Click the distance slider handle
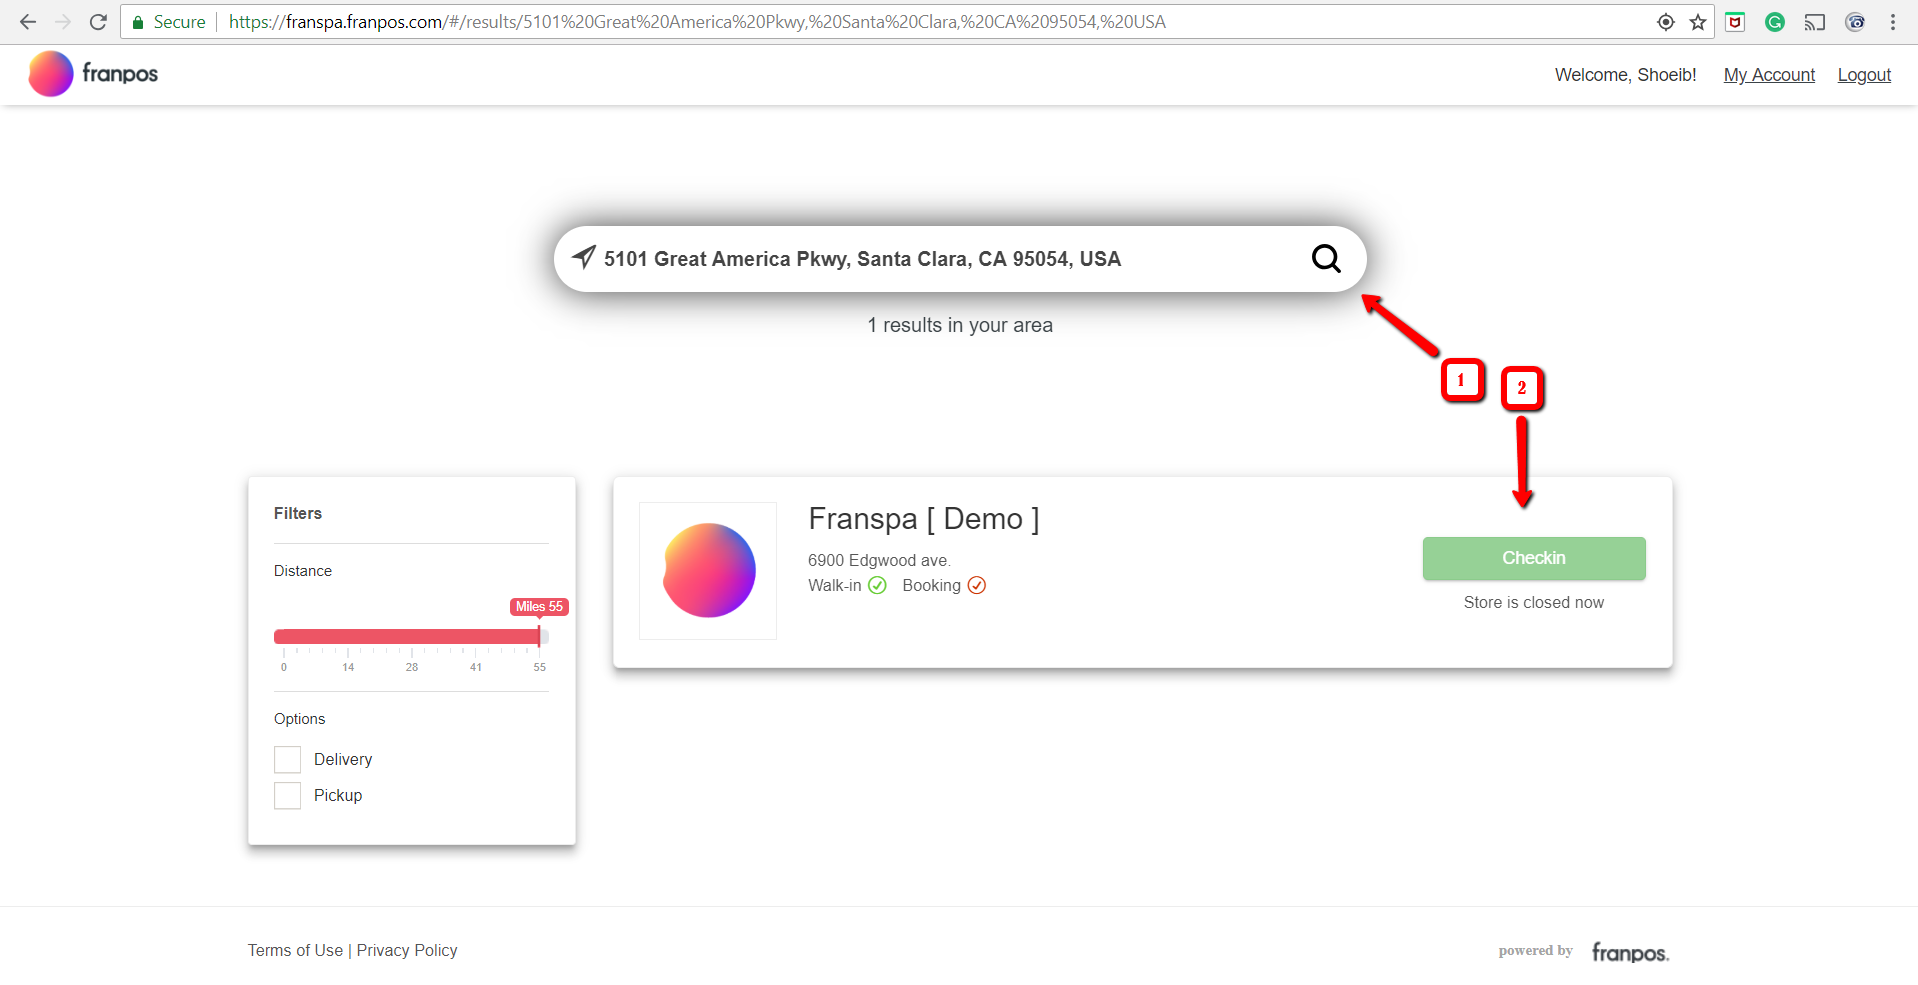Viewport: 1918px width, 985px height. click(x=539, y=636)
